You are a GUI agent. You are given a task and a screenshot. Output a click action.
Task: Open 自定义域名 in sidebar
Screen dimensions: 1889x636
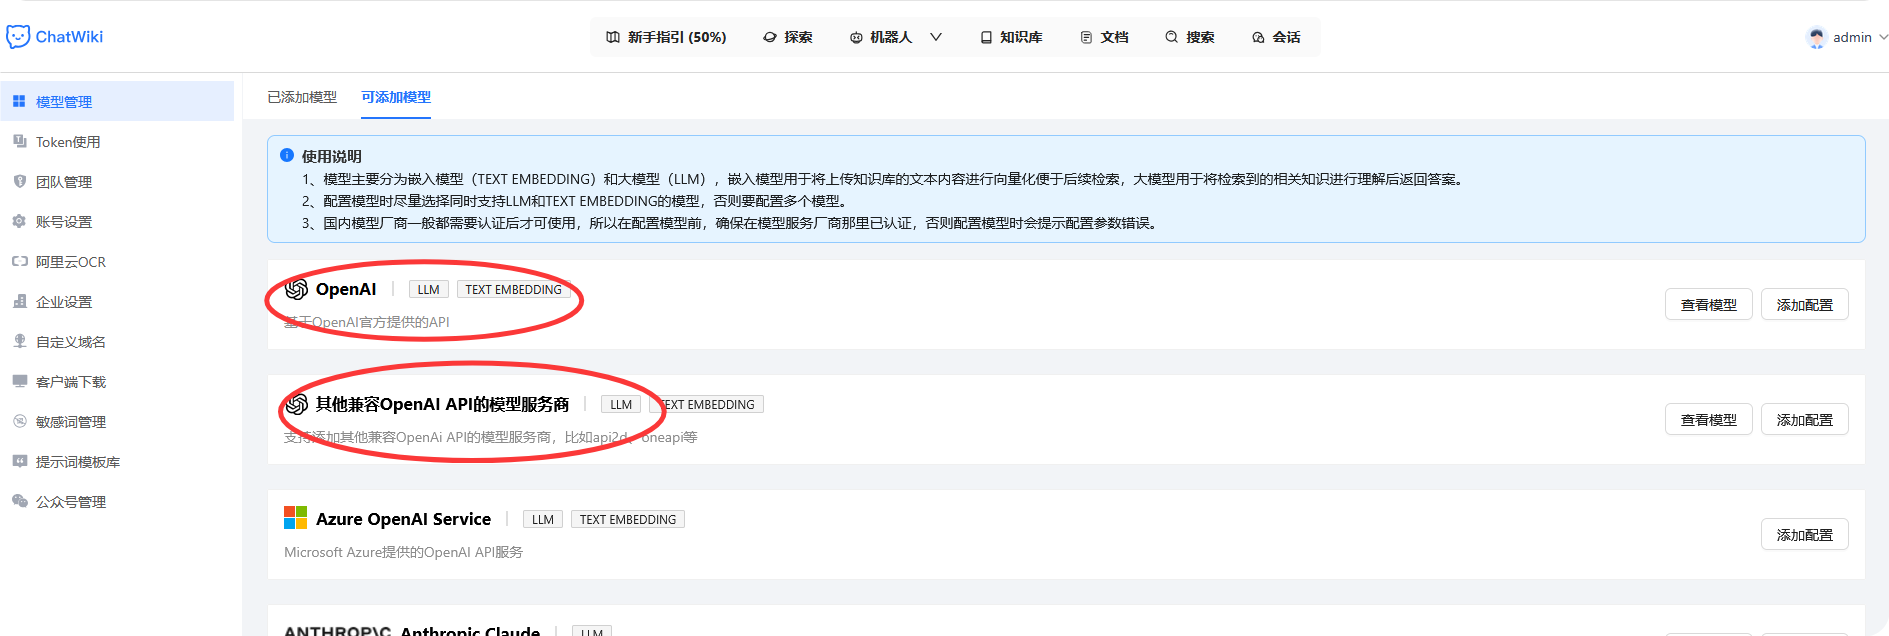pyautogui.click(x=117, y=341)
